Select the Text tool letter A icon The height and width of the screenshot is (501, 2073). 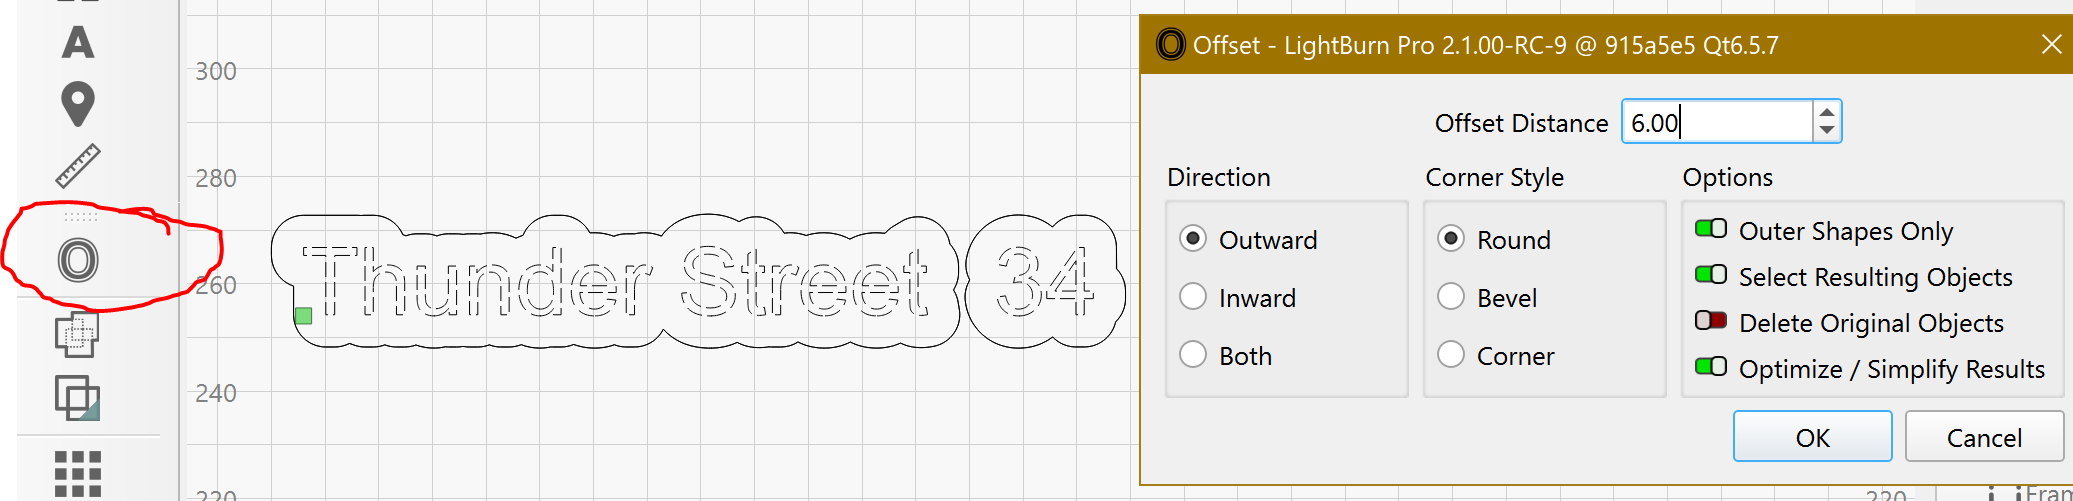[x=78, y=42]
